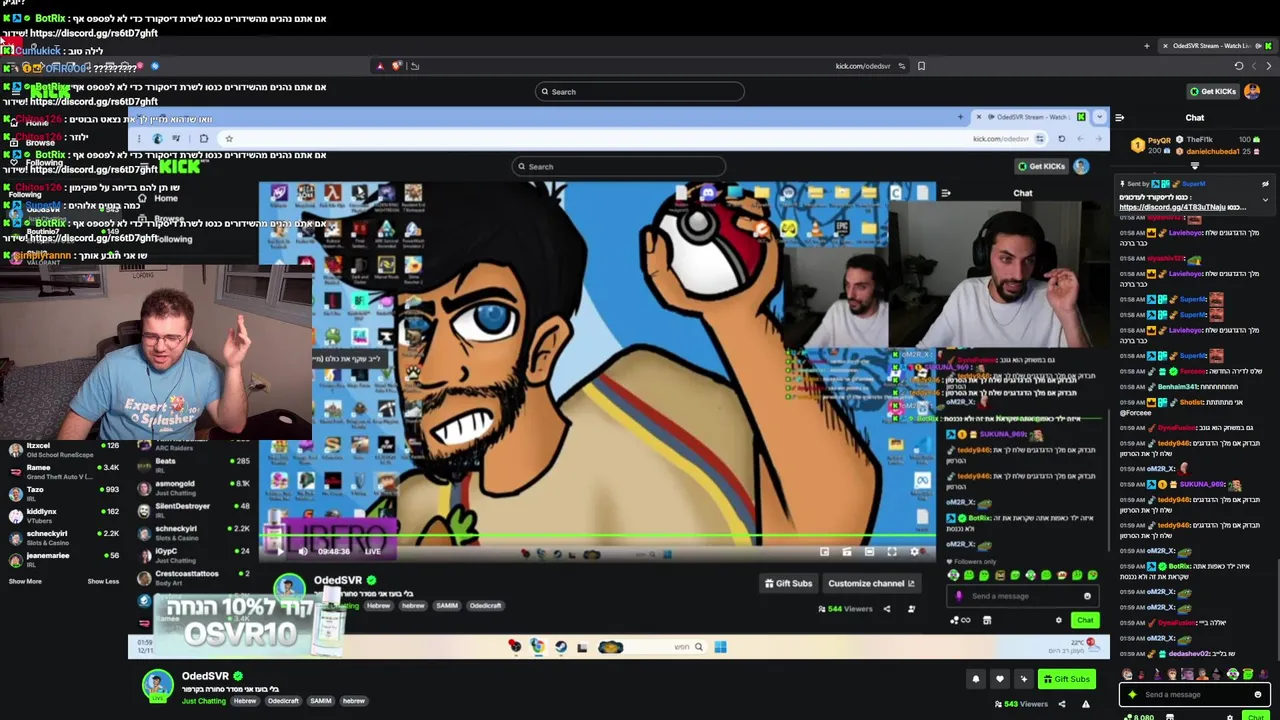Open kiddlynx channel in sidebar
Viewport: 1280px width, 720px height.
[63, 515]
